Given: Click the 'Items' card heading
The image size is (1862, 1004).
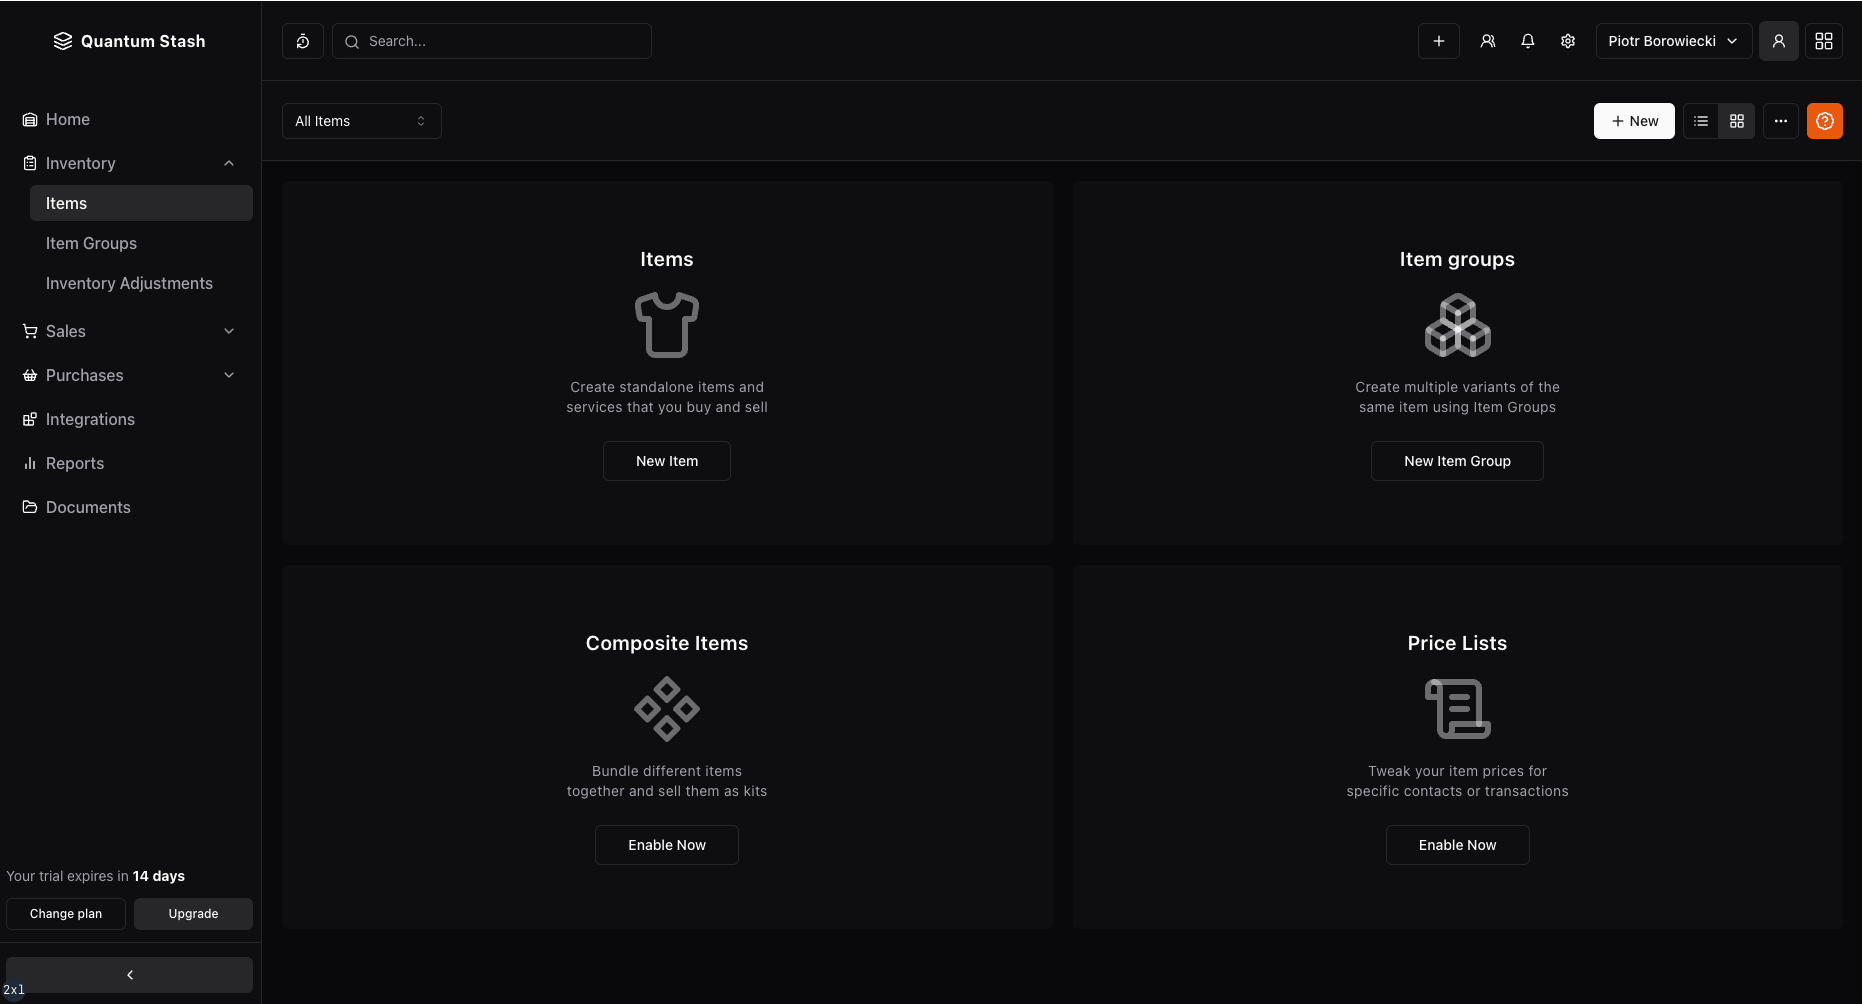Looking at the screenshot, I should pos(667,259).
